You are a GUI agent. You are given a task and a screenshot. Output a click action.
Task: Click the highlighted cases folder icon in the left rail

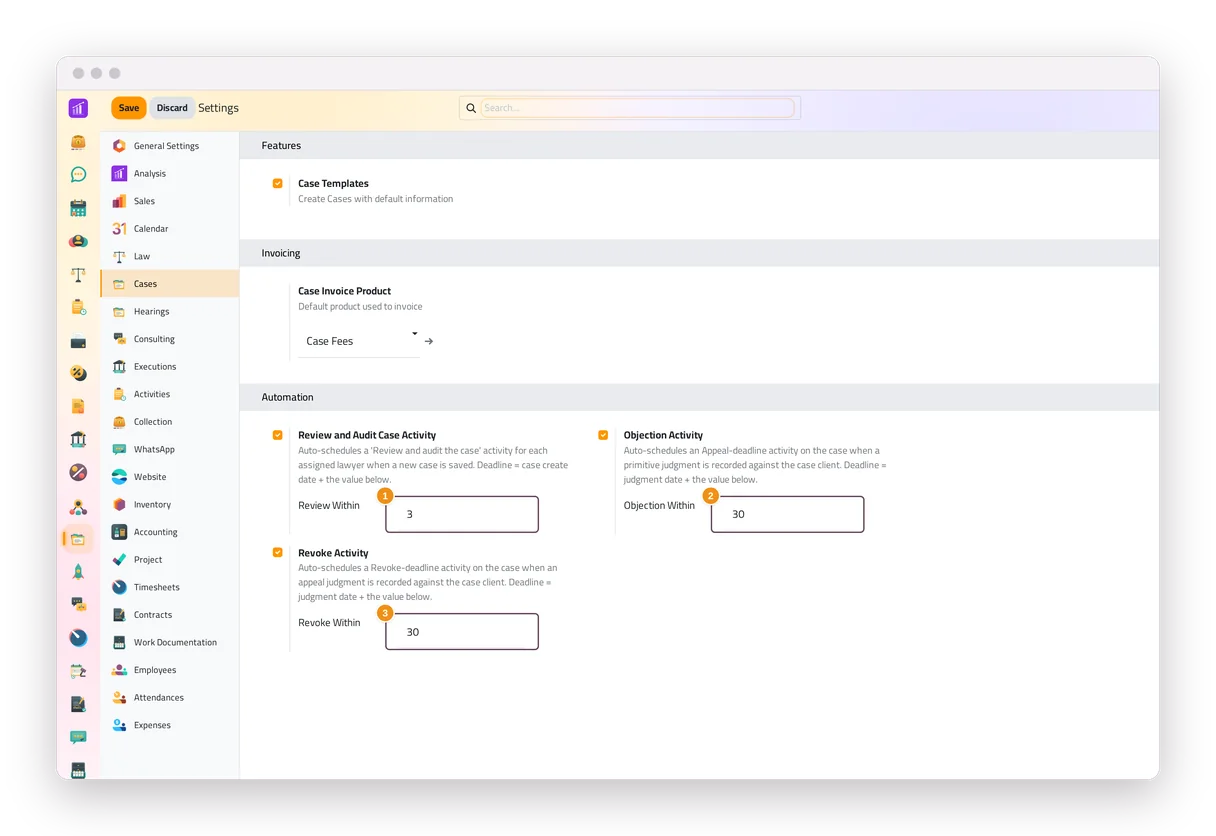tap(78, 539)
